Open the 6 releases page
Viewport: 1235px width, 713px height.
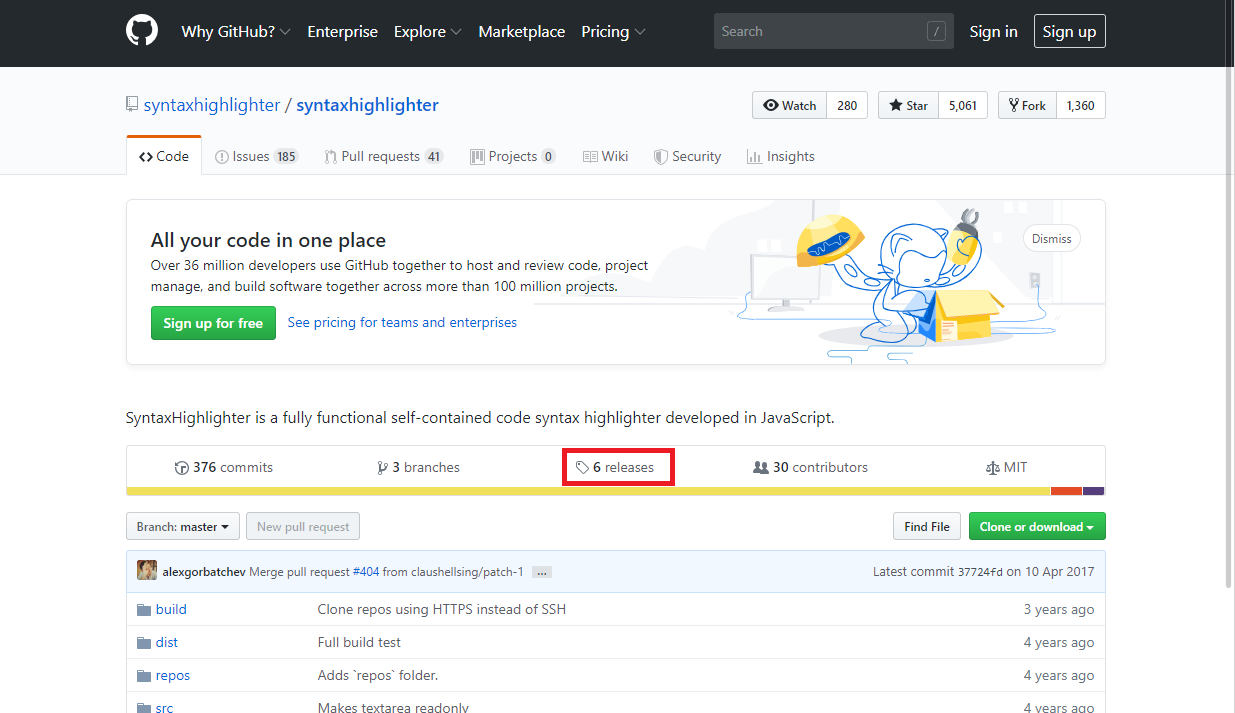(x=615, y=467)
